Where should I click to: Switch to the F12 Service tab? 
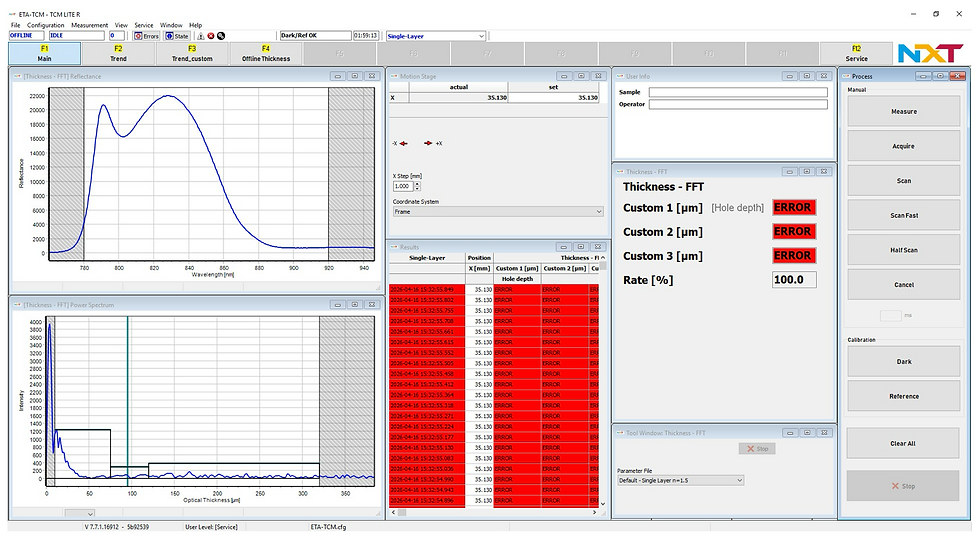tap(856, 53)
